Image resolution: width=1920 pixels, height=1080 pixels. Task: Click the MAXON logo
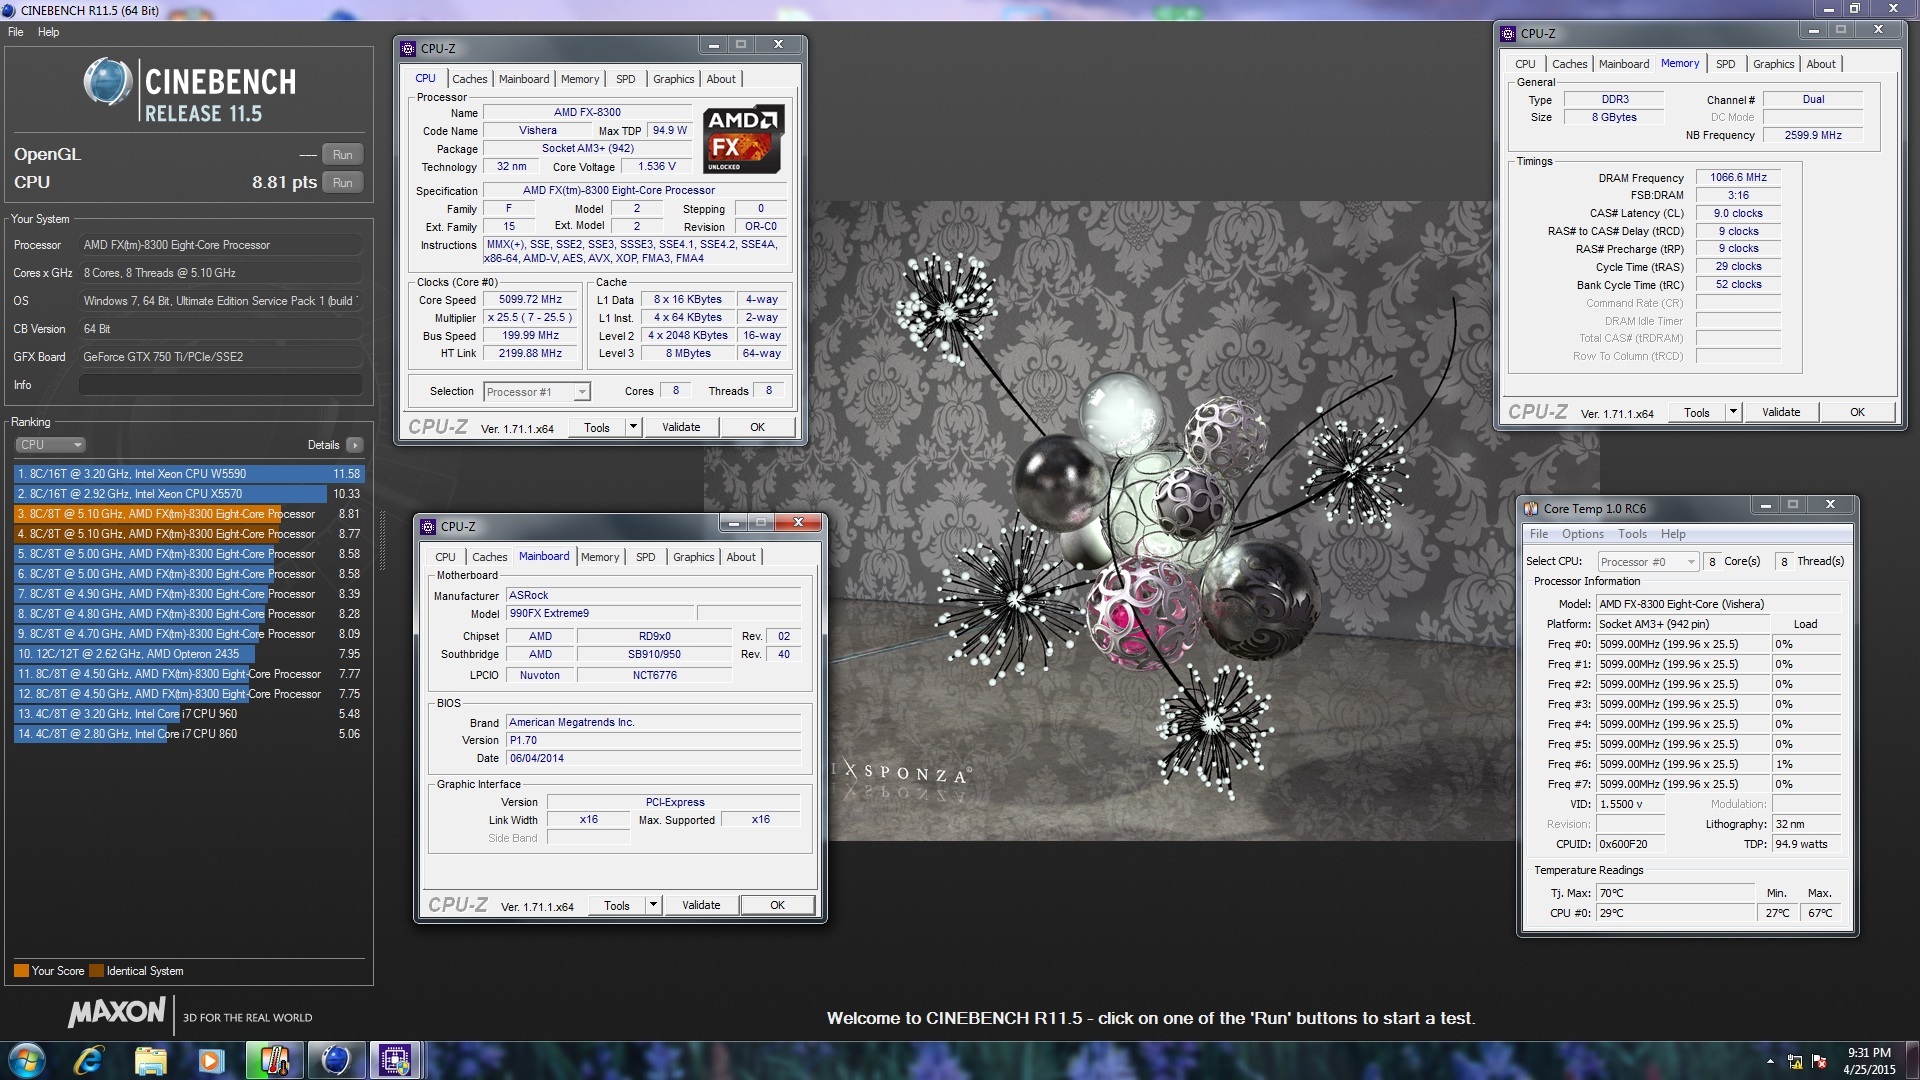coord(116,1012)
